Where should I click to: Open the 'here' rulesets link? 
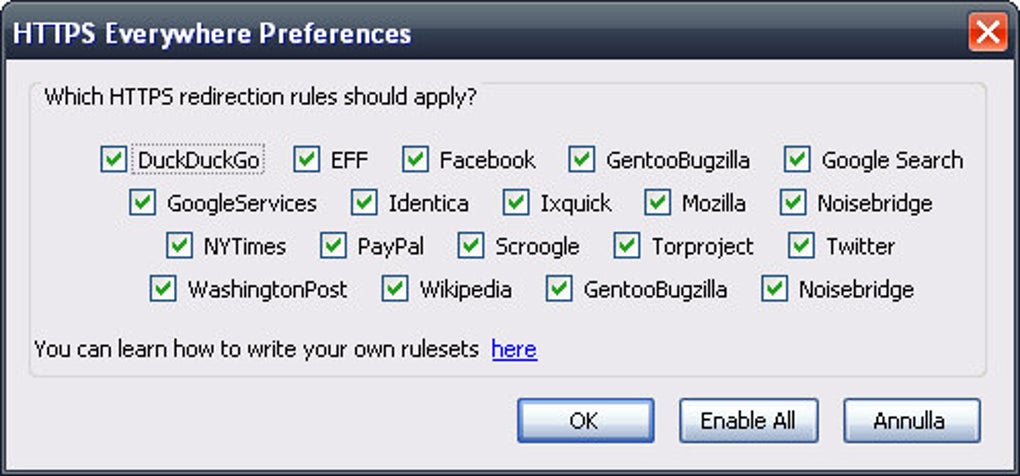click(514, 349)
